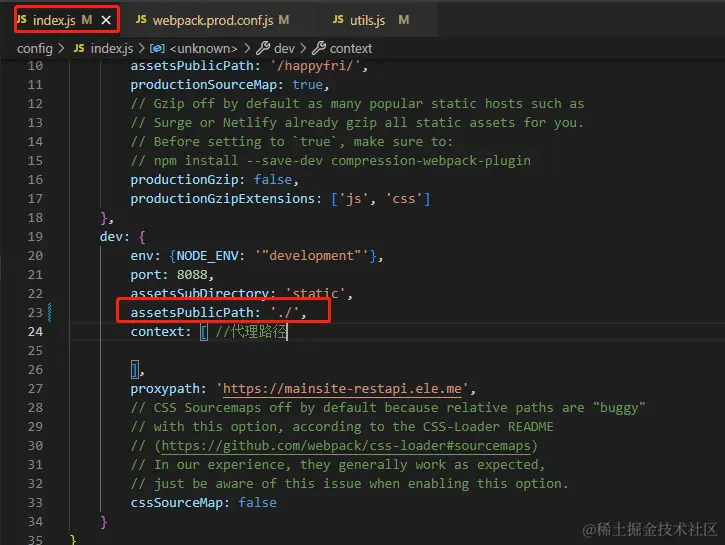Screen dimensions: 725x545
Task: Click the JS file icon on utils.js tab
Action: click(x=338, y=19)
